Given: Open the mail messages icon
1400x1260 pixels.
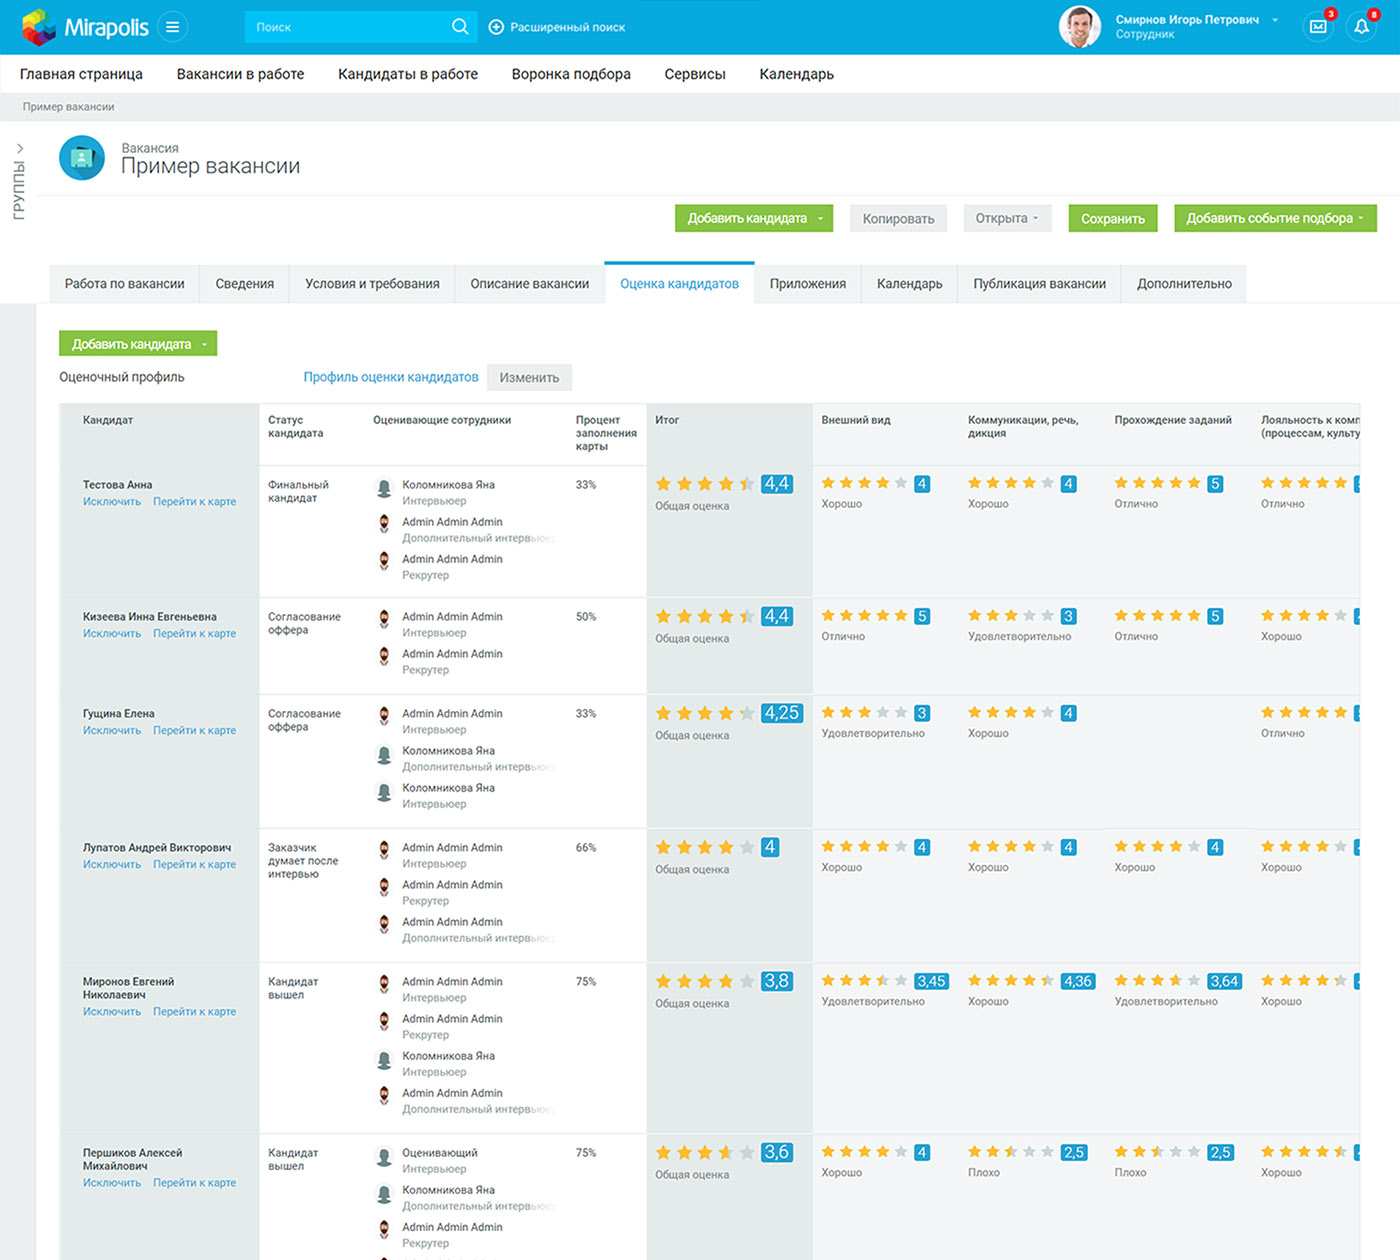Looking at the screenshot, I should pos(1319,27).
